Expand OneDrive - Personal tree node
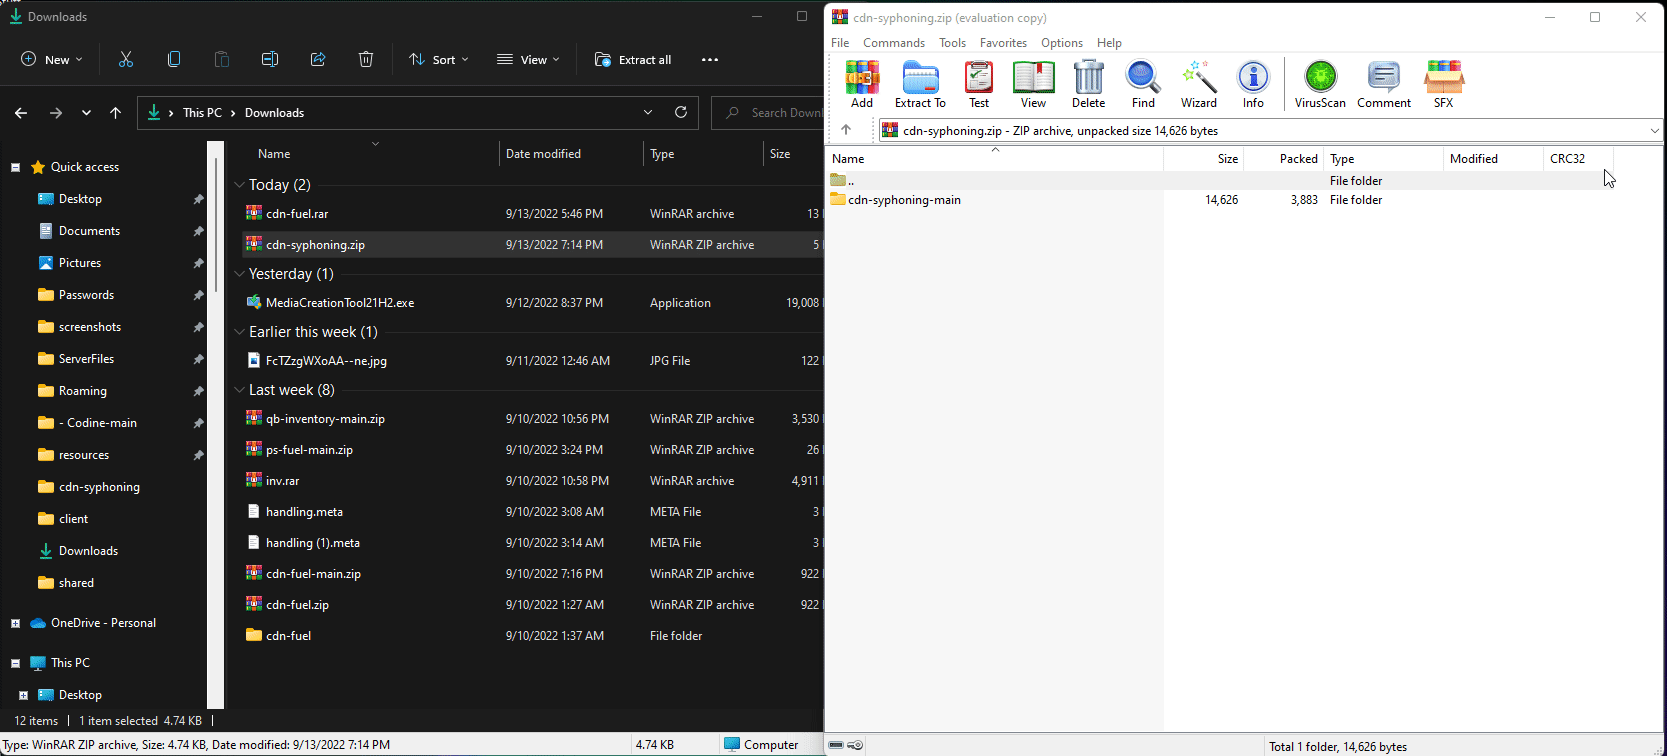This screenshot has height=756, width=1667. point(15,623)
